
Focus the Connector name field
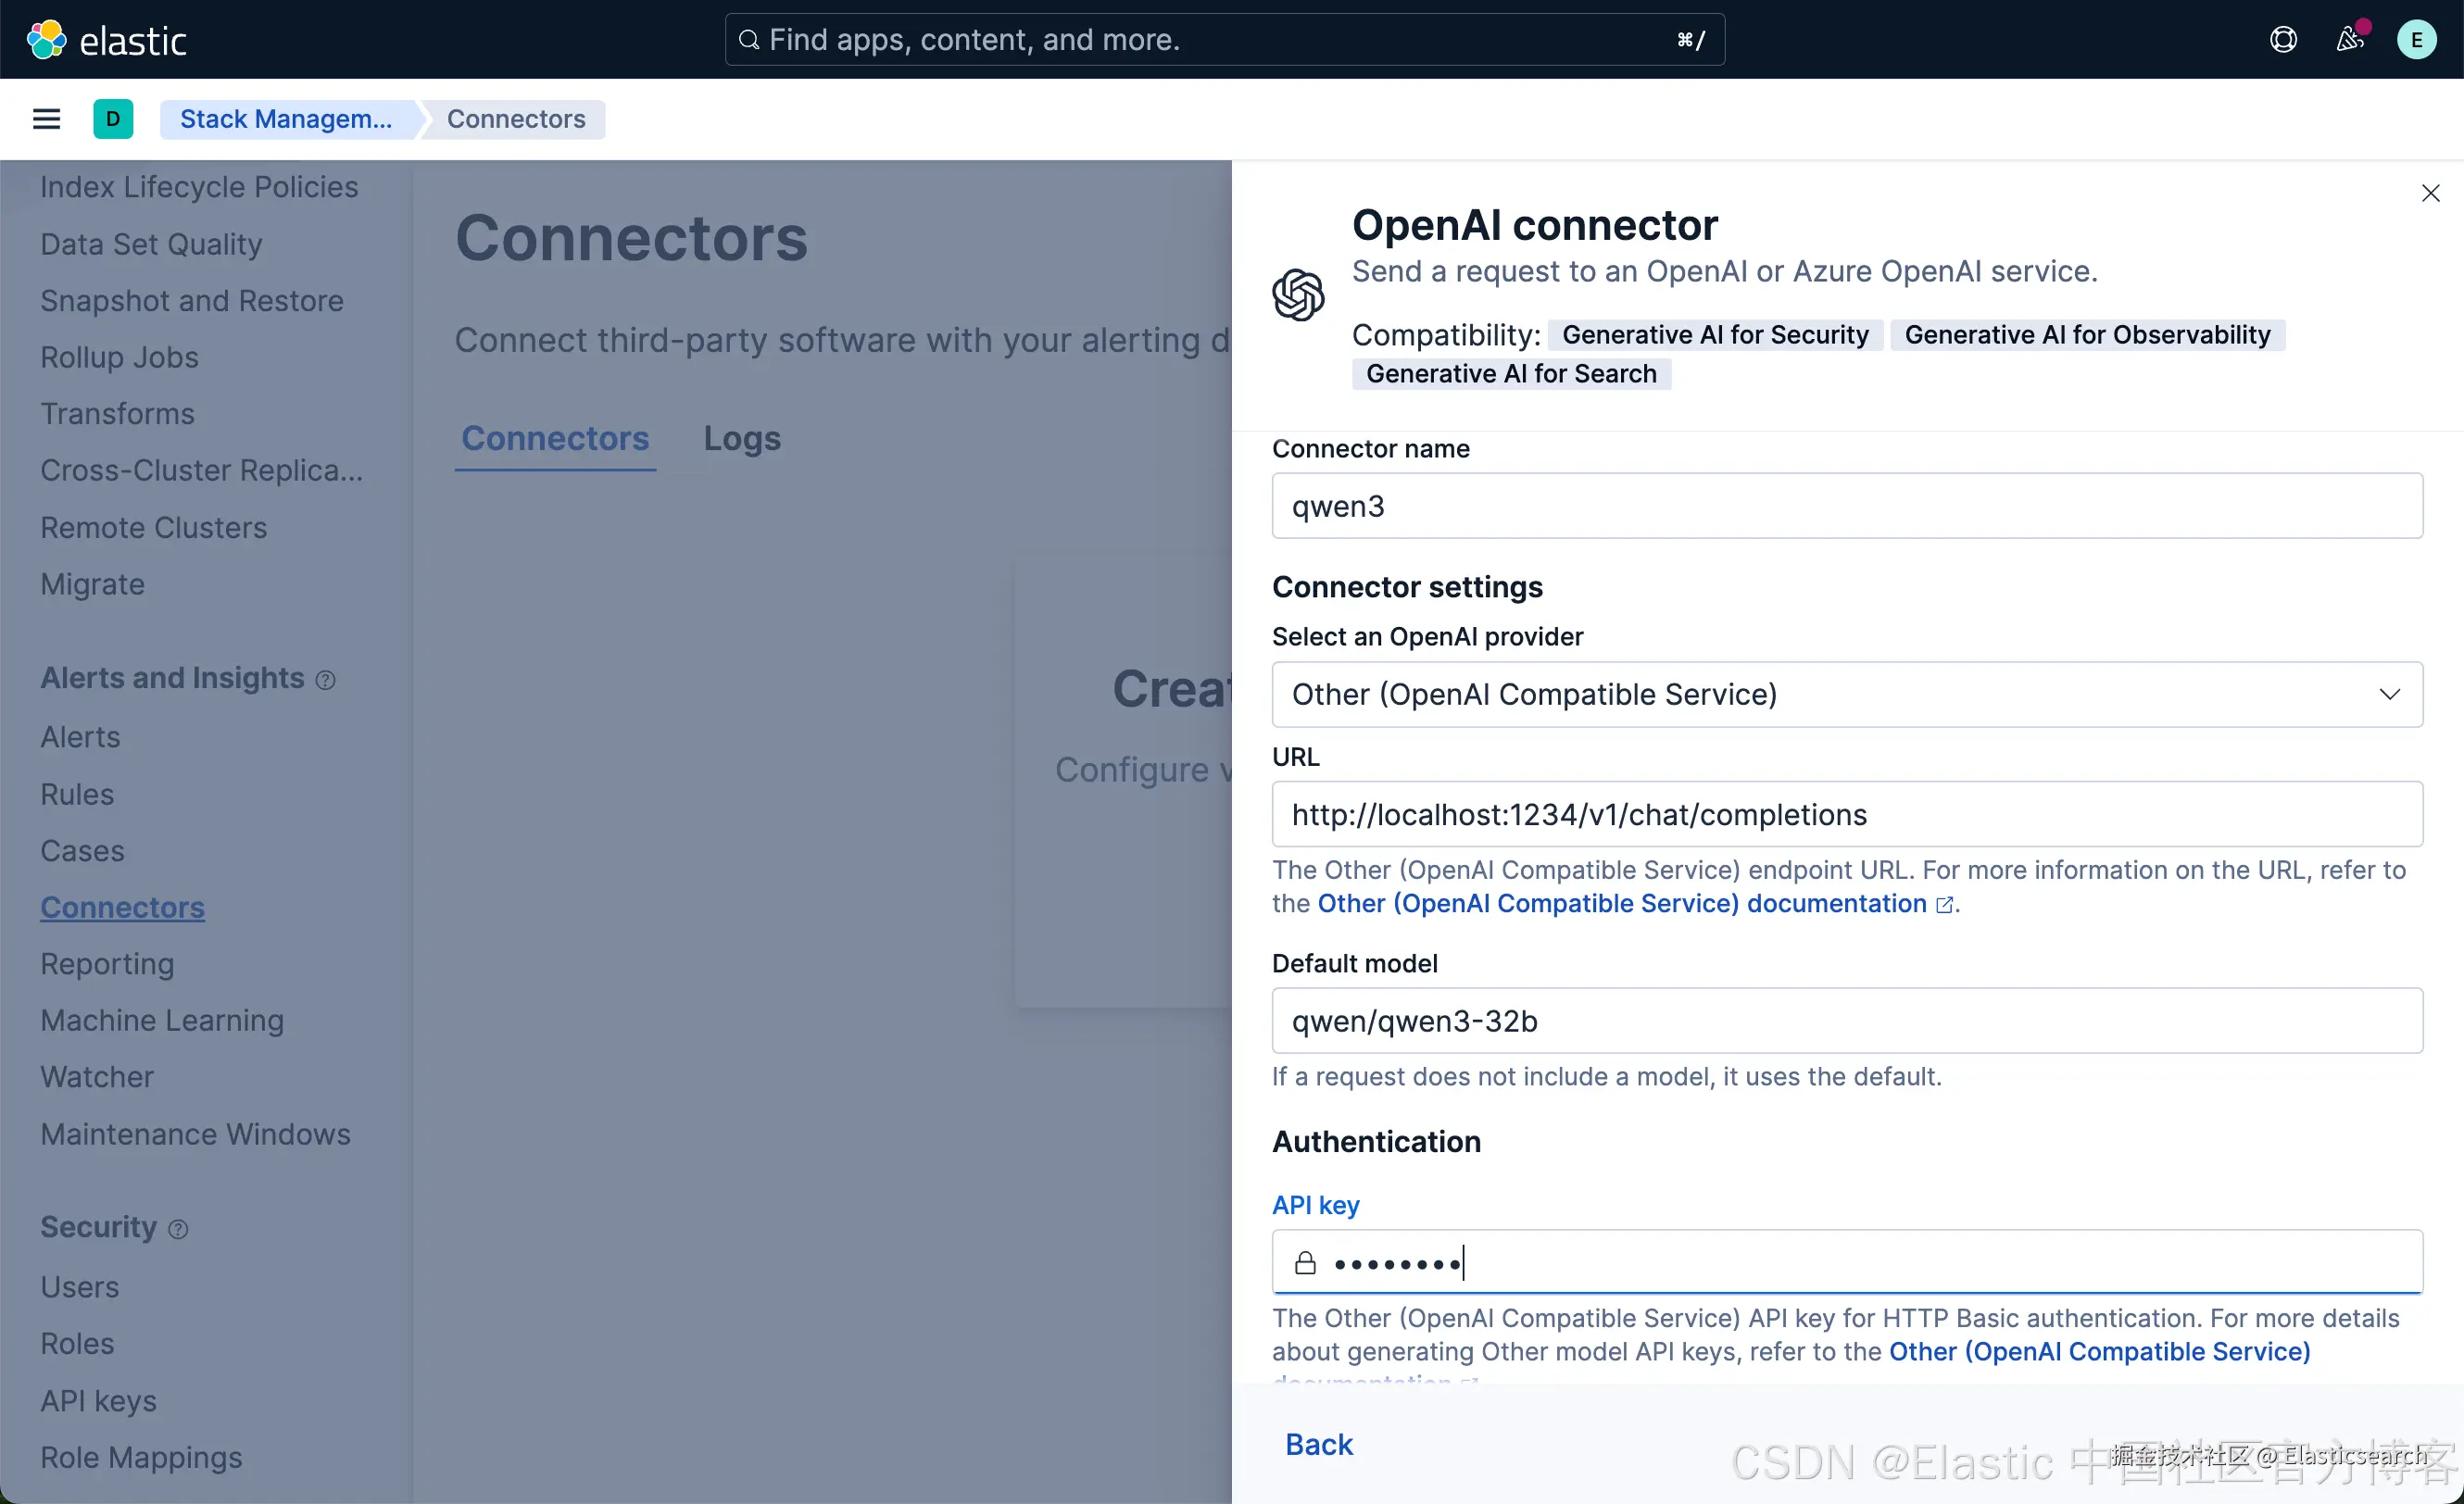1846,506
